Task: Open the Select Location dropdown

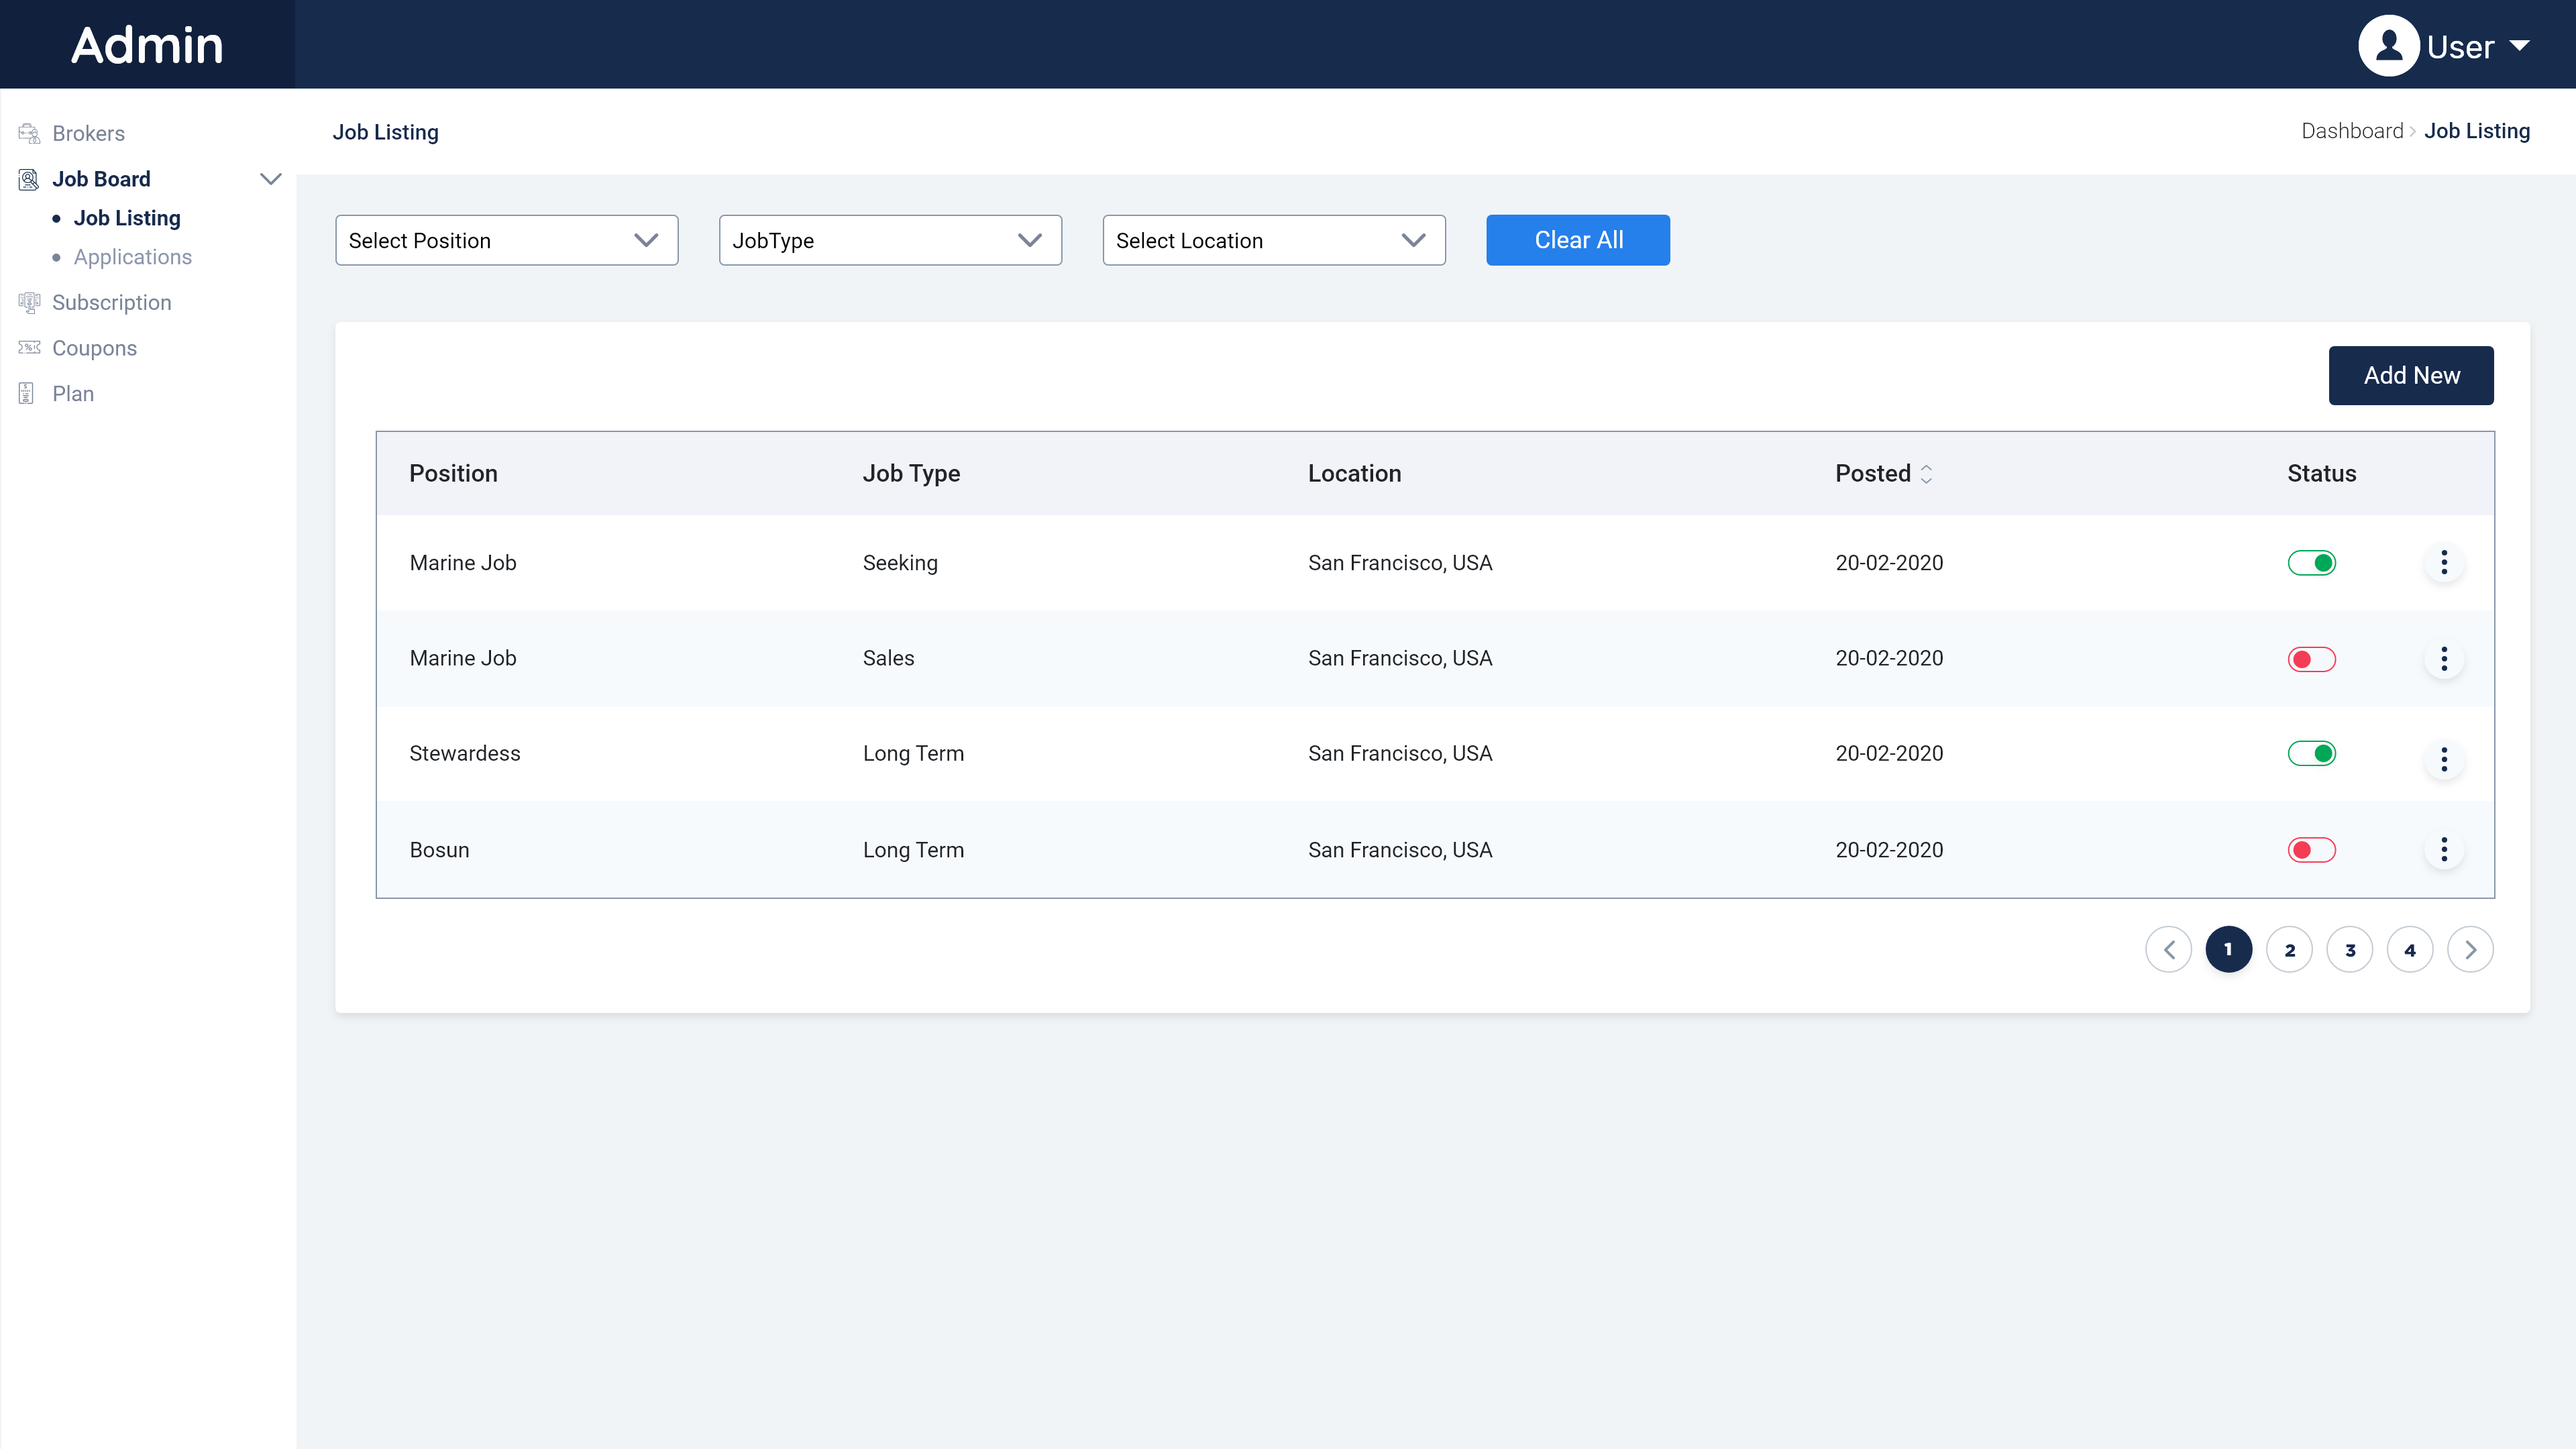Action: point(1273,240)
